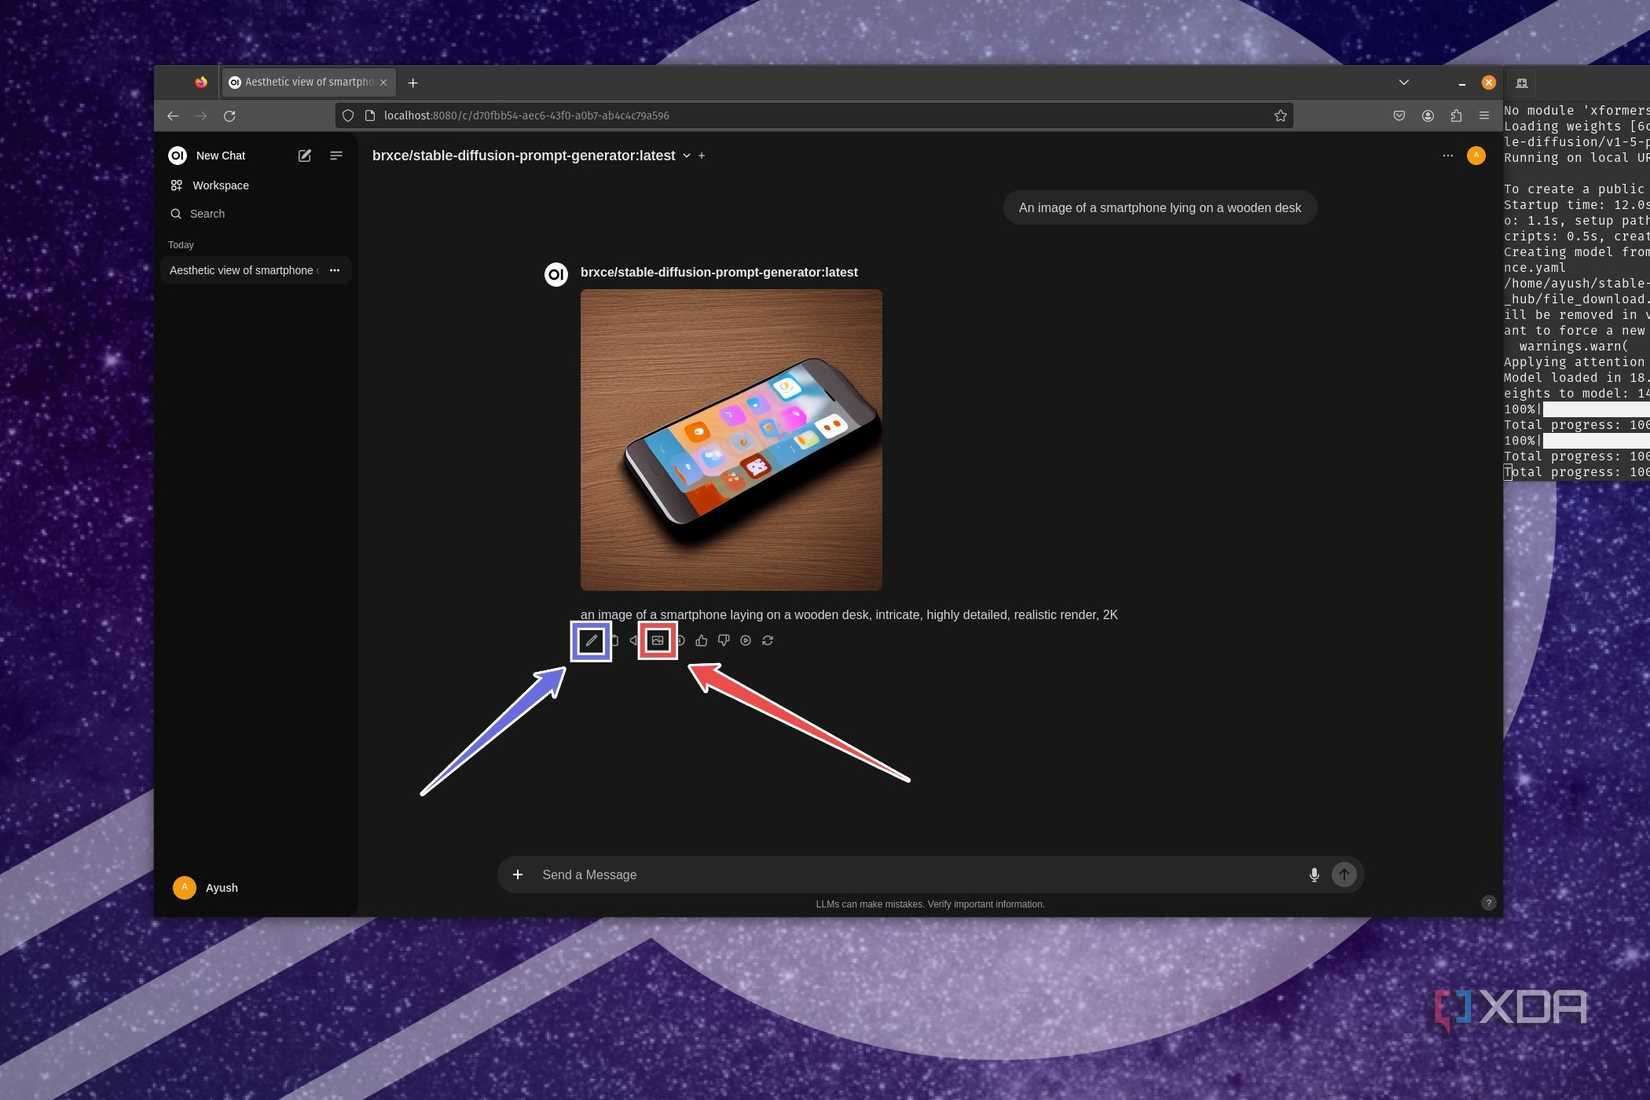The image size is (1650, 1100).
Task: Click the edit pencil icon under the response
Action: click(591, 641)
